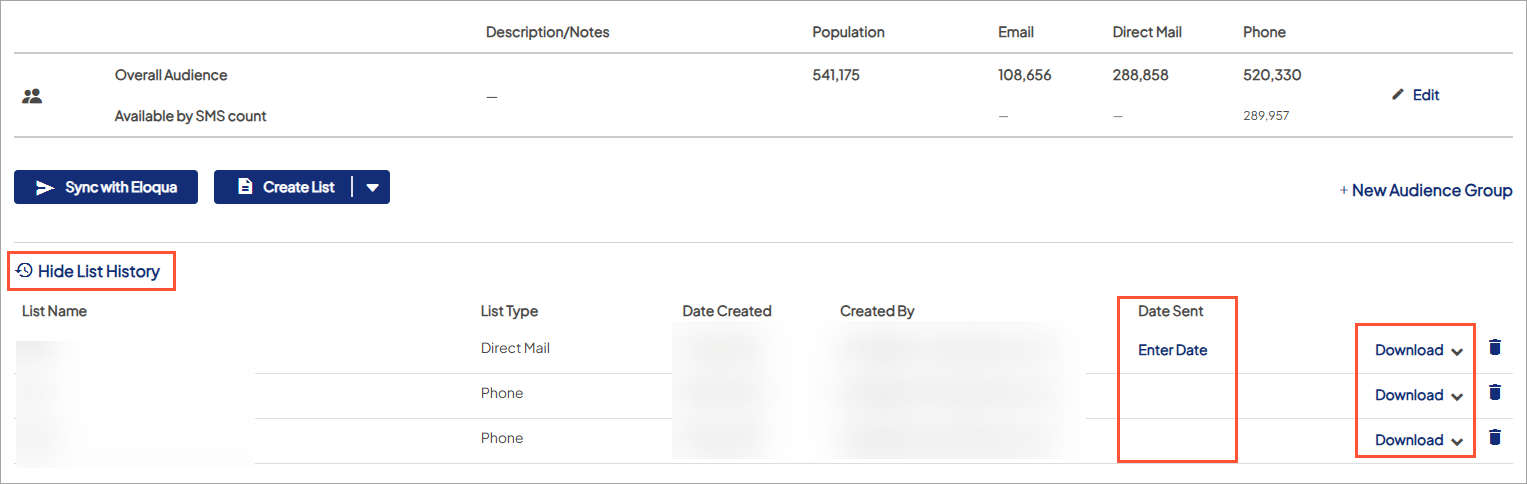Collapse the list using Hide List History
The height and width of the screenshot is (484, 1527).
pos(89,271)
